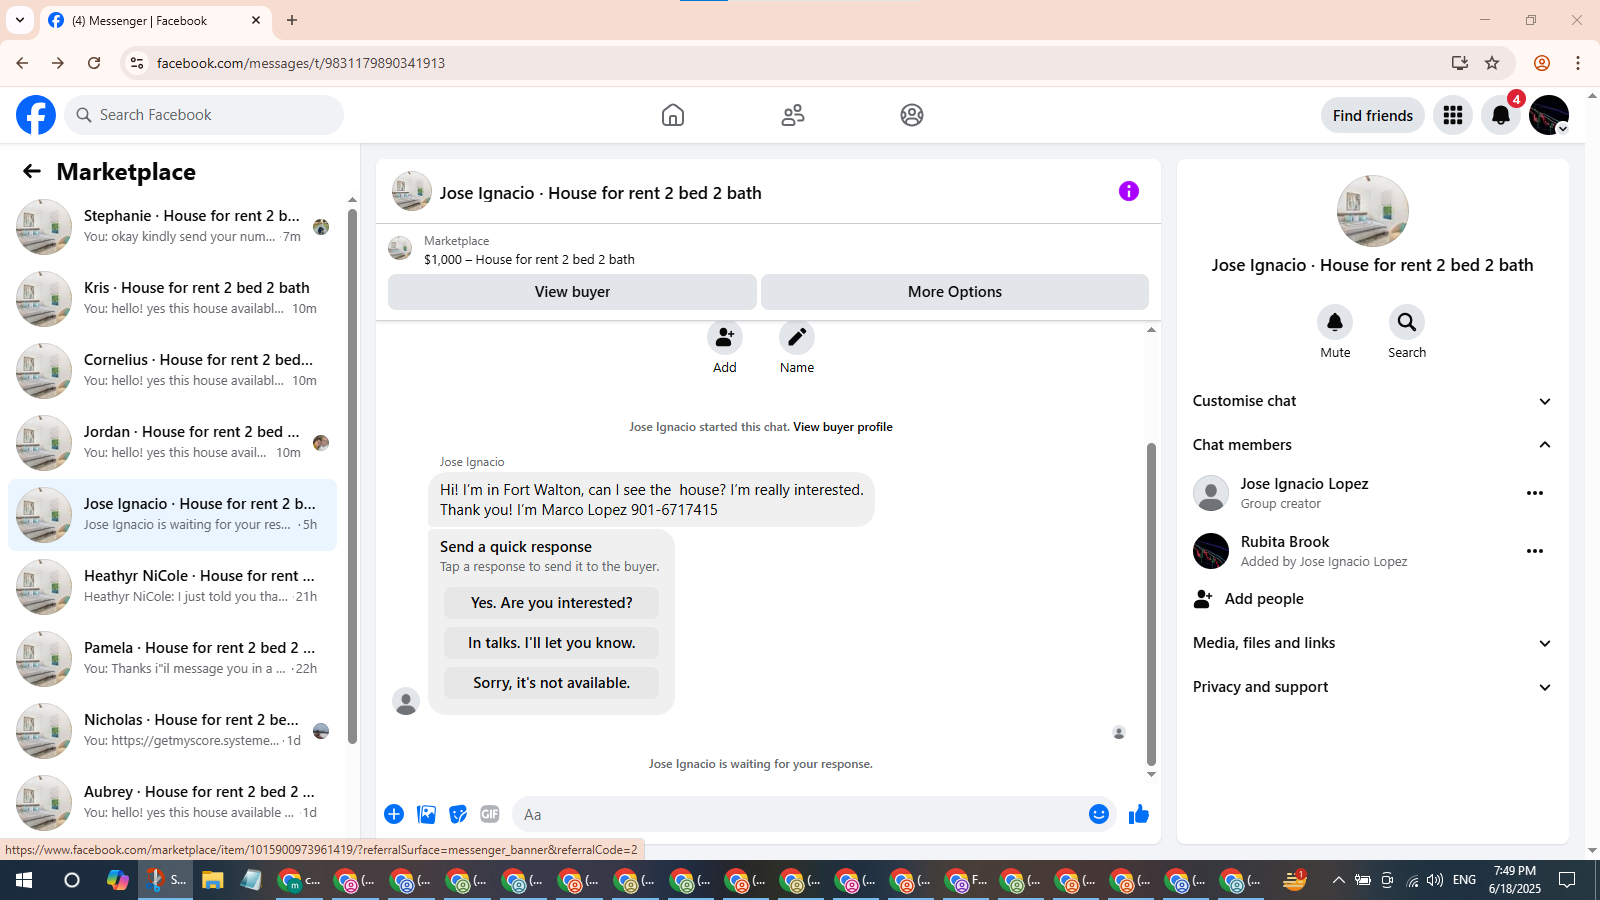Viewport: 1600px width, 900px height.
Task: Open Aubrey House for rent conversation
Action: pyautogui.click(x=172, y=803)
